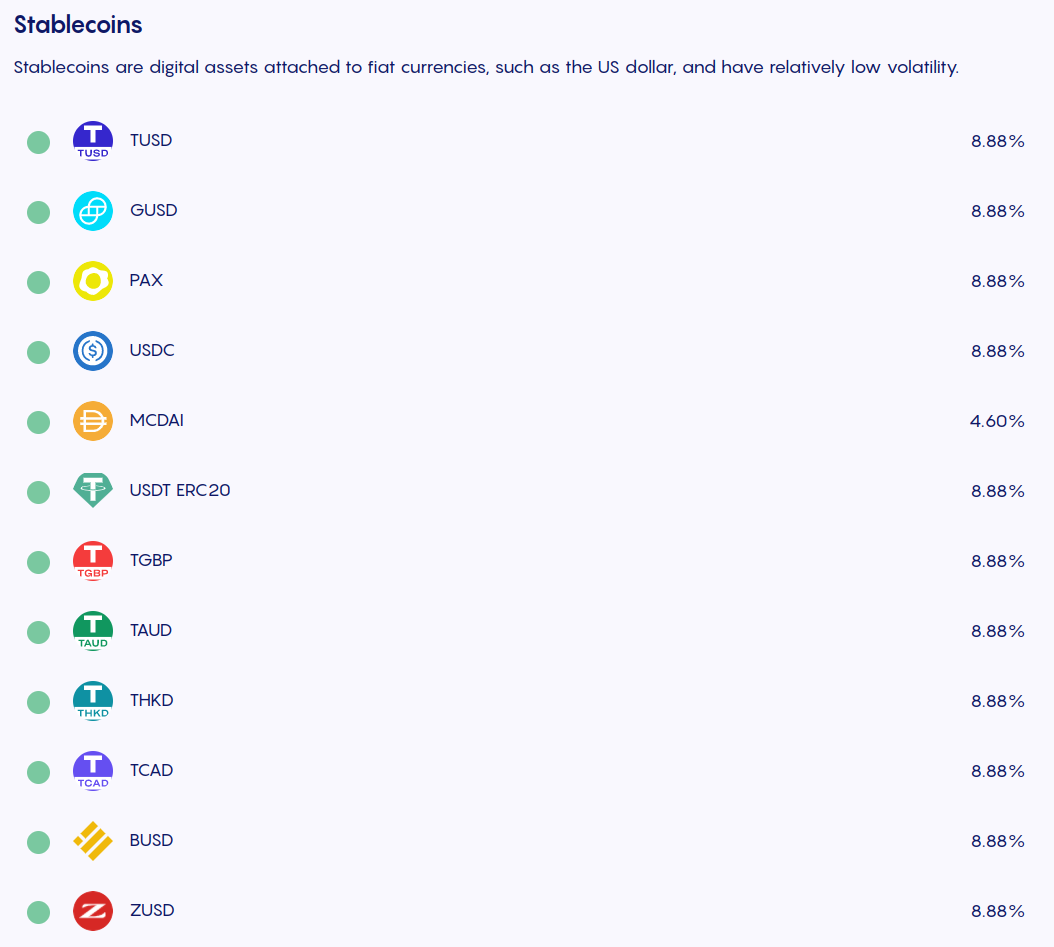Image resolution: width=1054 pixels, height=947 pixels.
Task: Click the 8.88% rate for USDC
Action: pyautogui.click(x=998, y=352)
